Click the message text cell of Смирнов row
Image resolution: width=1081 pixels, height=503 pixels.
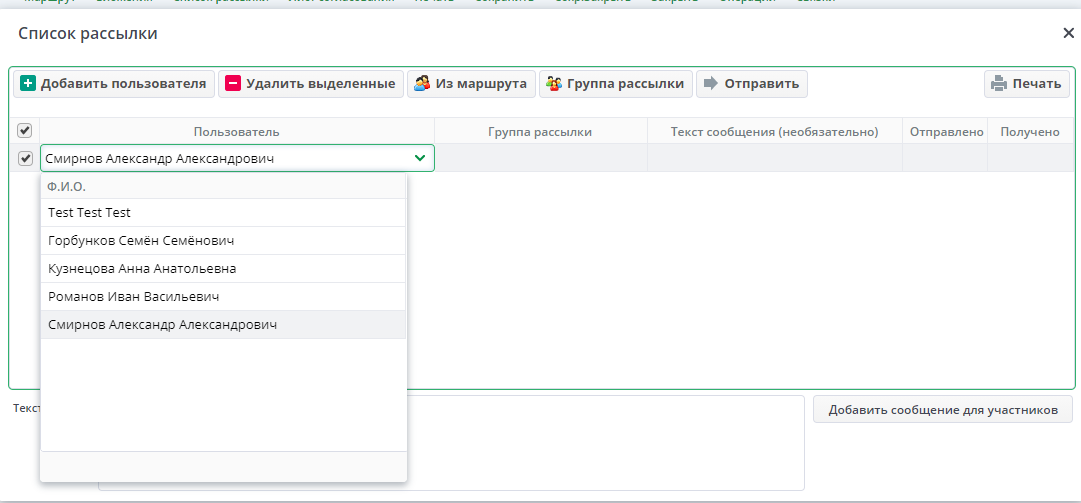[774, 158]
